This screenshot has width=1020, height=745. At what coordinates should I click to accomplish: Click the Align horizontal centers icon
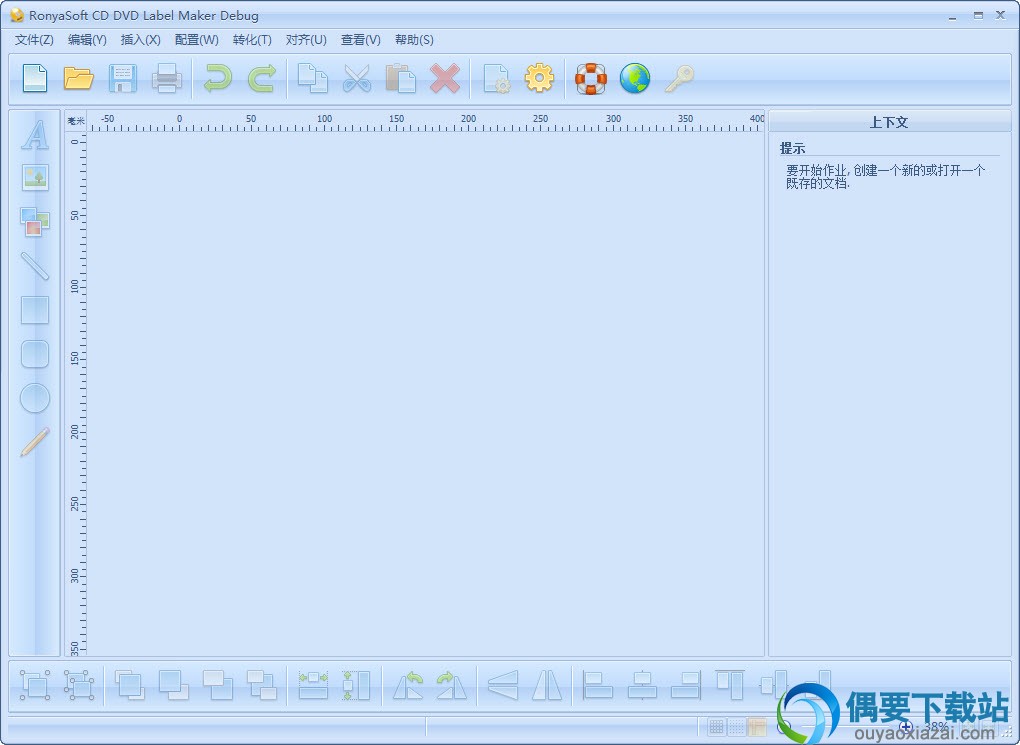[642, 685]
